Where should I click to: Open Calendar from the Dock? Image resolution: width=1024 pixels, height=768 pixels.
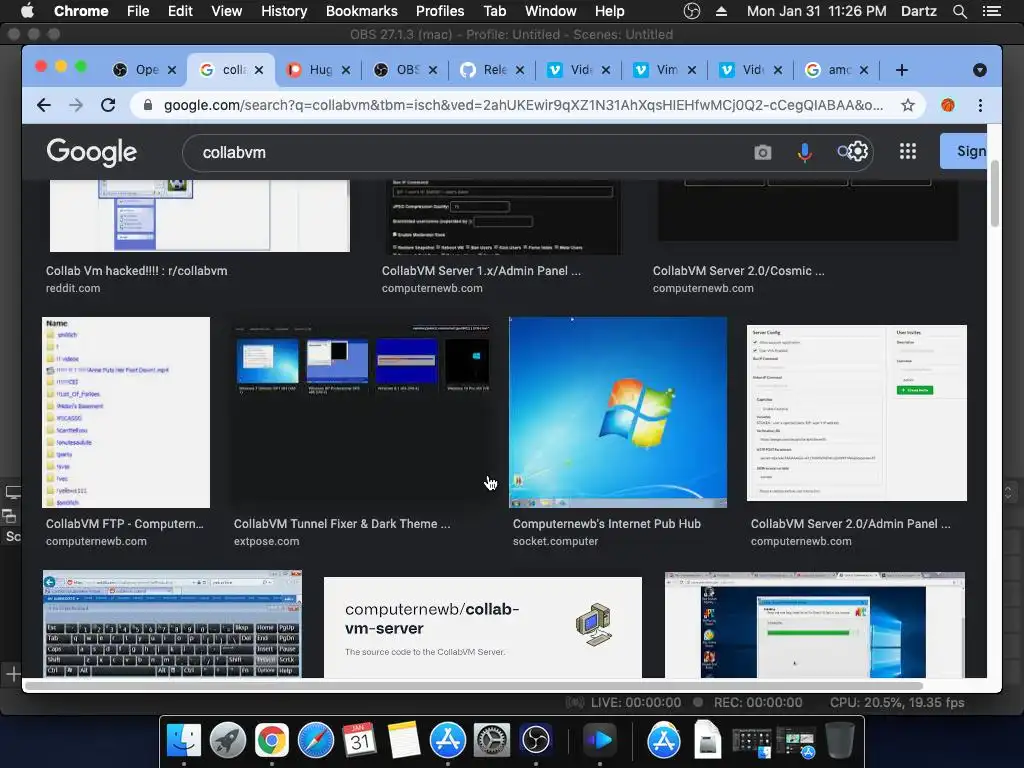click(360, 740)
